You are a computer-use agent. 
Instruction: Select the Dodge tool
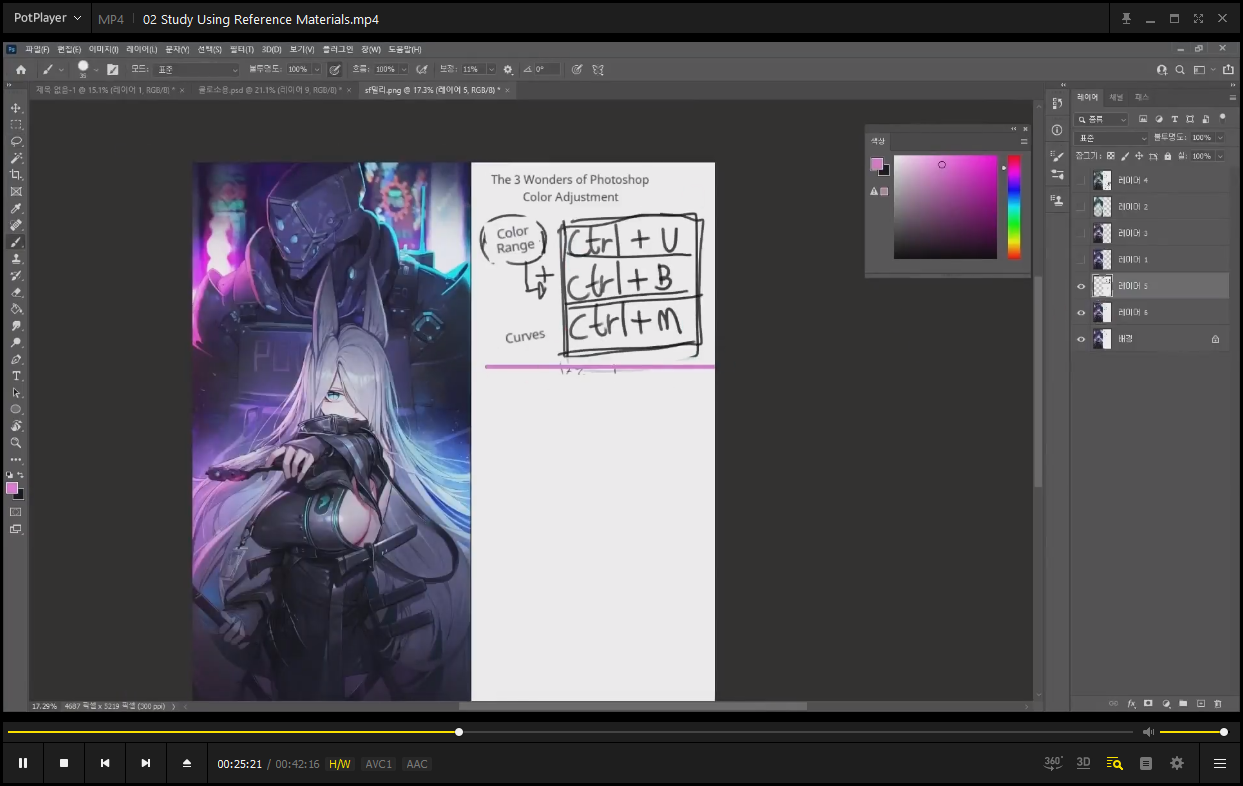(16, 342)
